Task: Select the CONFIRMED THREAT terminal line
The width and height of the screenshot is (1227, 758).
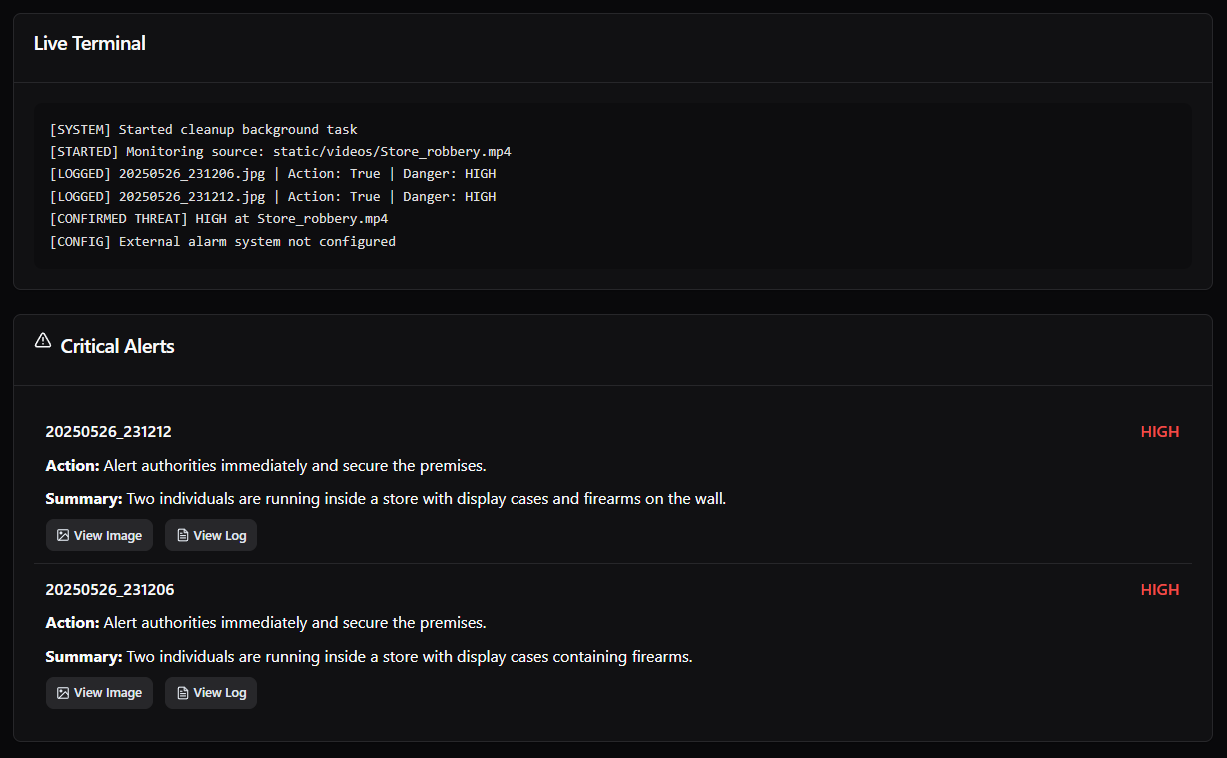Action: [218, 219]
